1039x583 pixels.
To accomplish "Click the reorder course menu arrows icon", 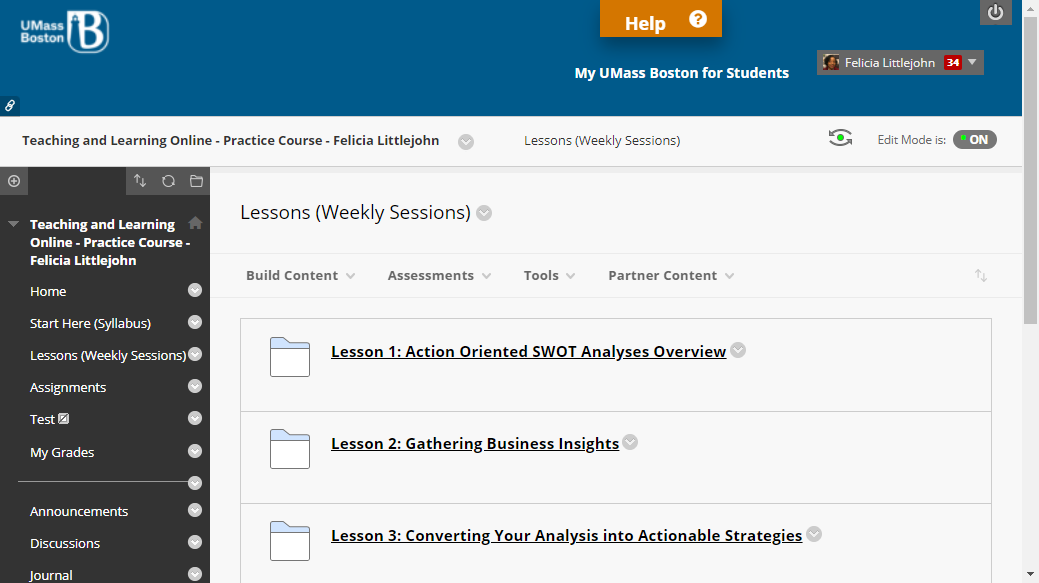I will coord(140,181).
